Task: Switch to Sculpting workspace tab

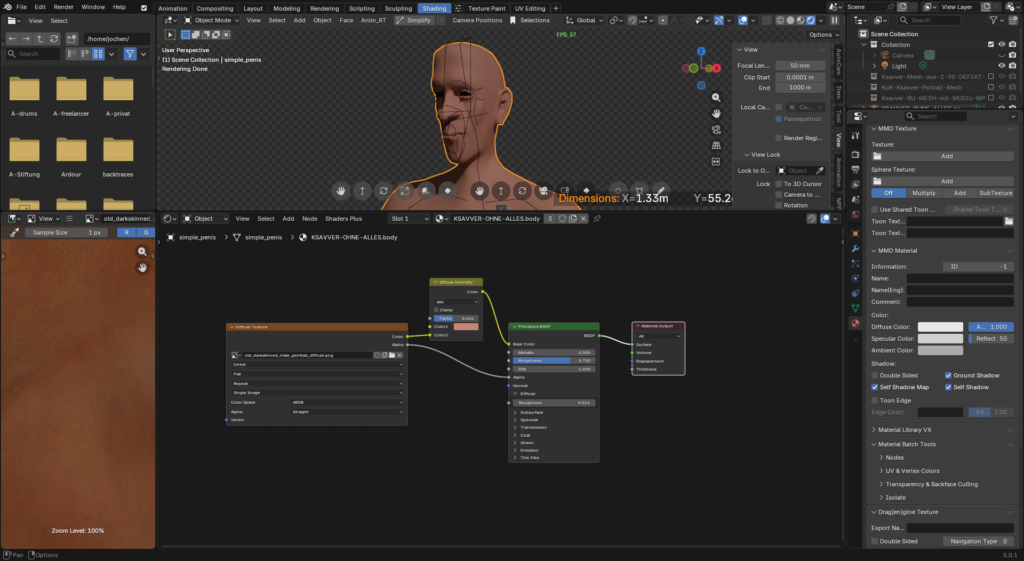Action: point(398,8)
